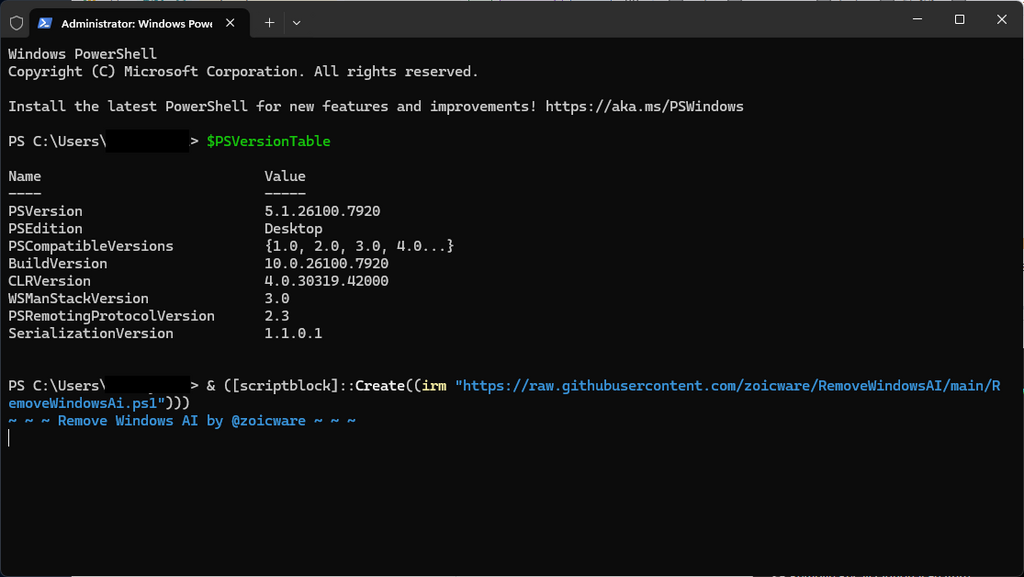Click the PowerShell icon on the tab

[x=46, y=22]
